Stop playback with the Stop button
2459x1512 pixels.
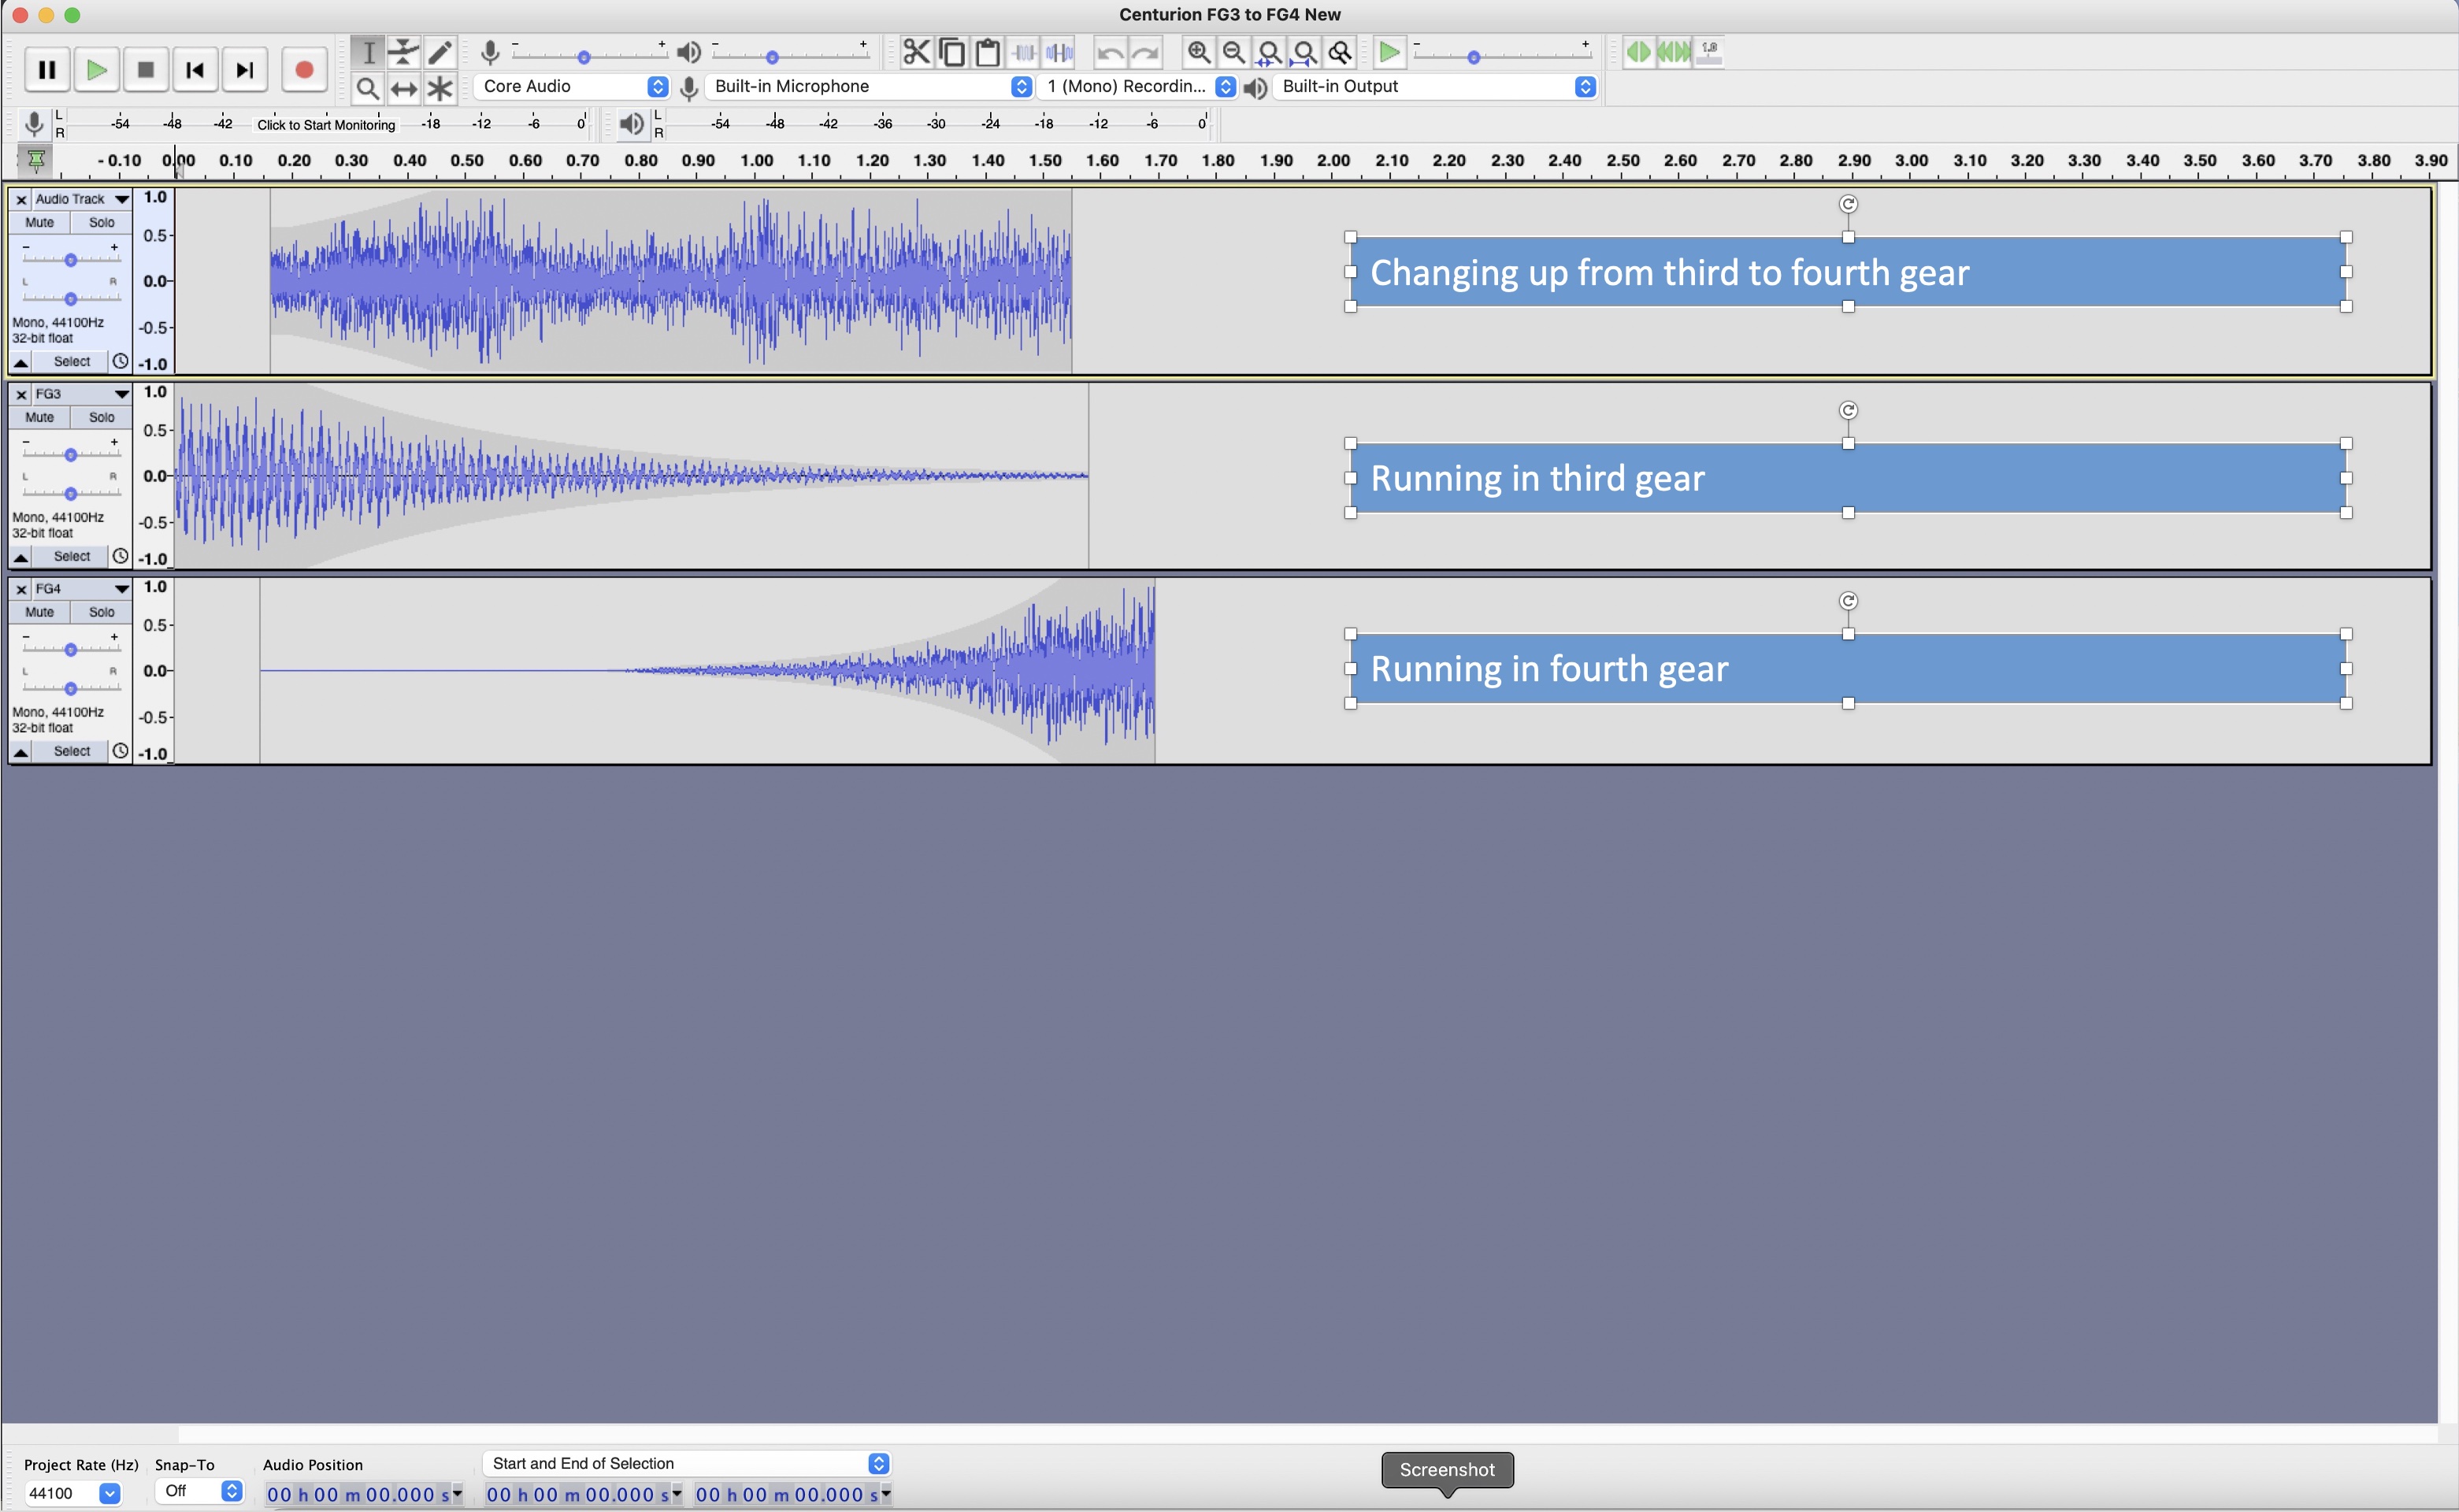click(x=146, y=70)
